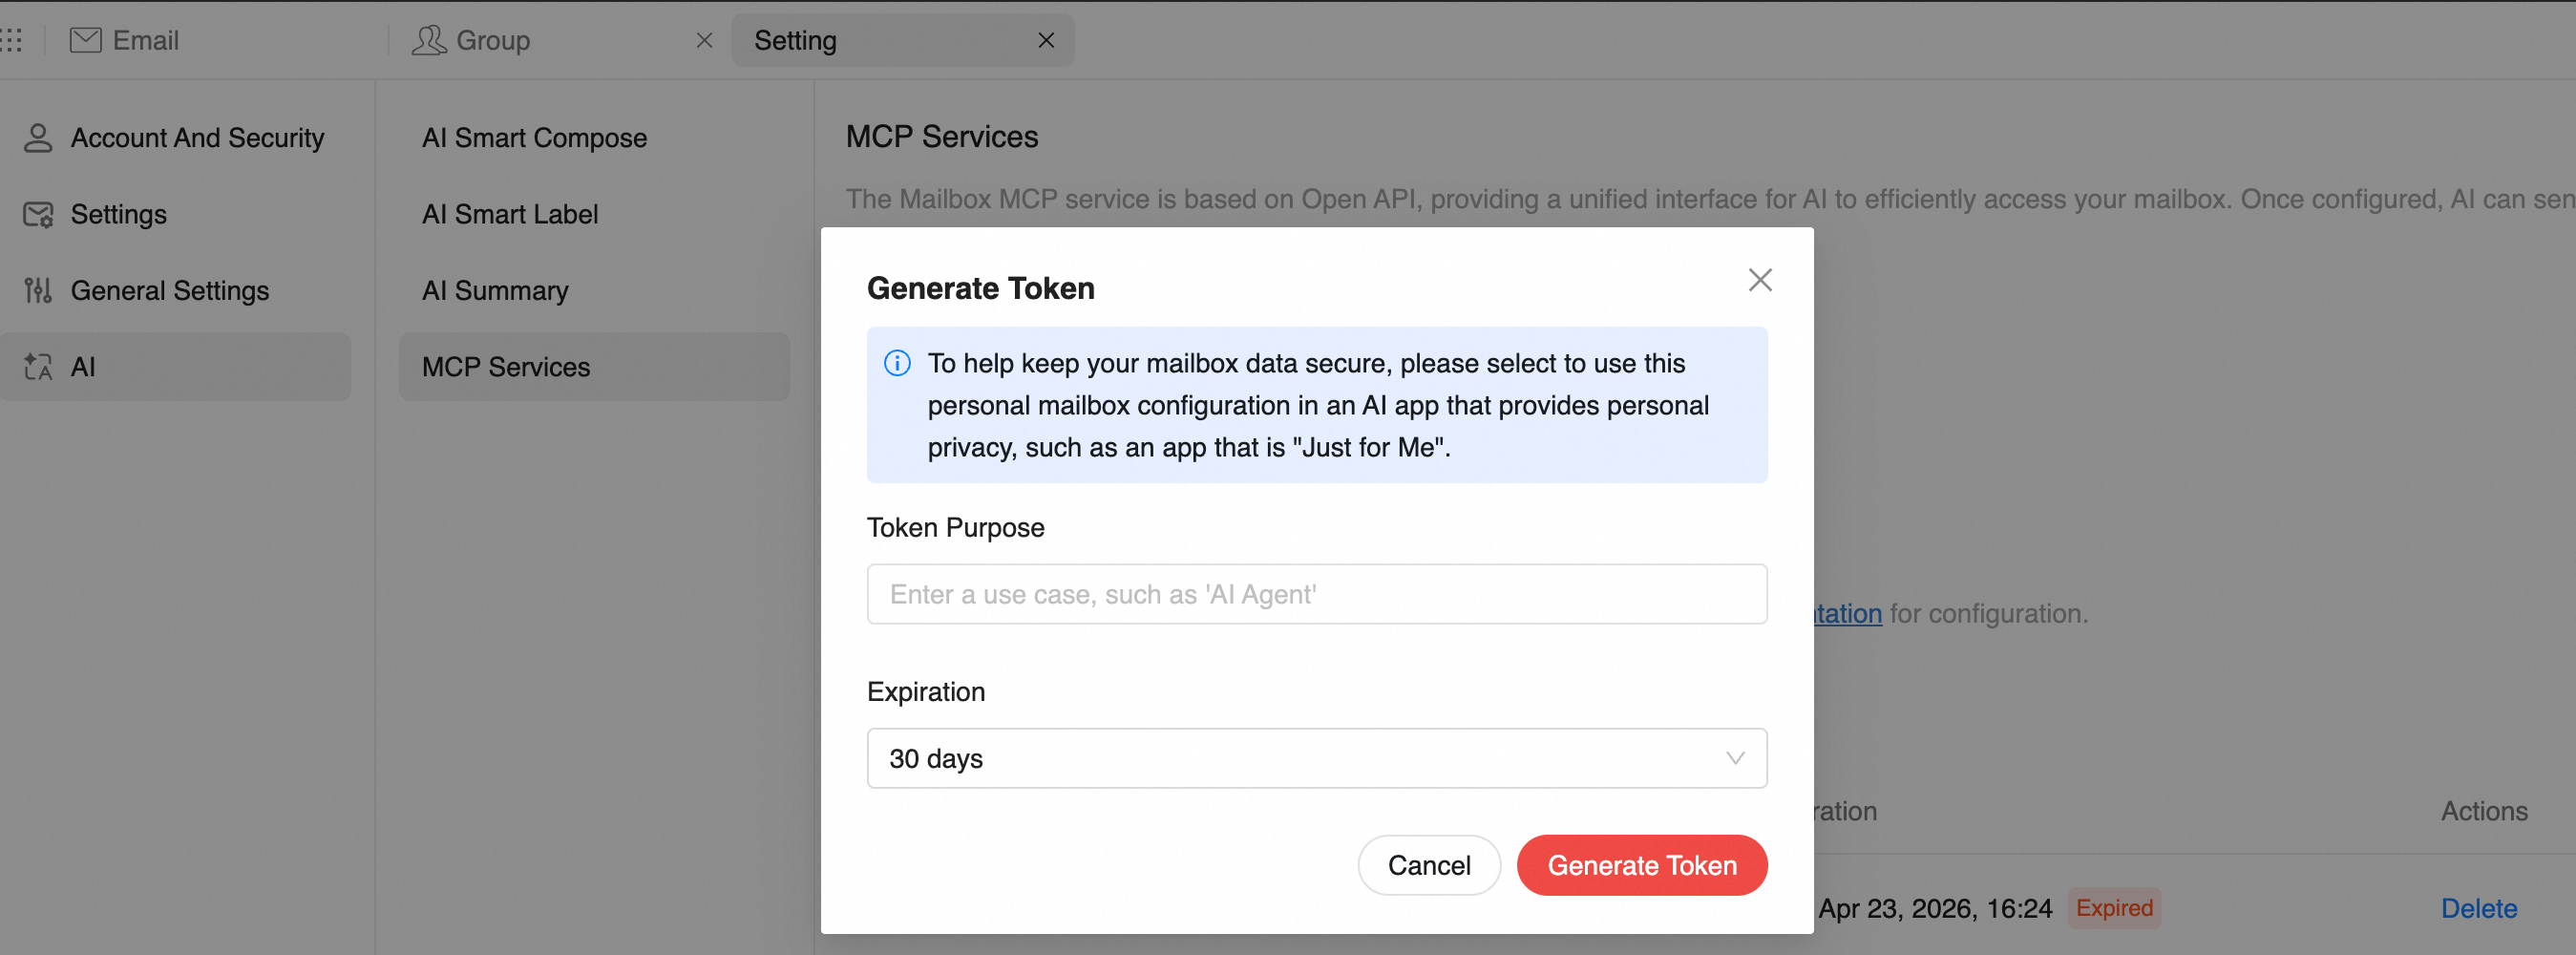
Task: Select AI Summary in submenu
Action: [x=495, y=291]
